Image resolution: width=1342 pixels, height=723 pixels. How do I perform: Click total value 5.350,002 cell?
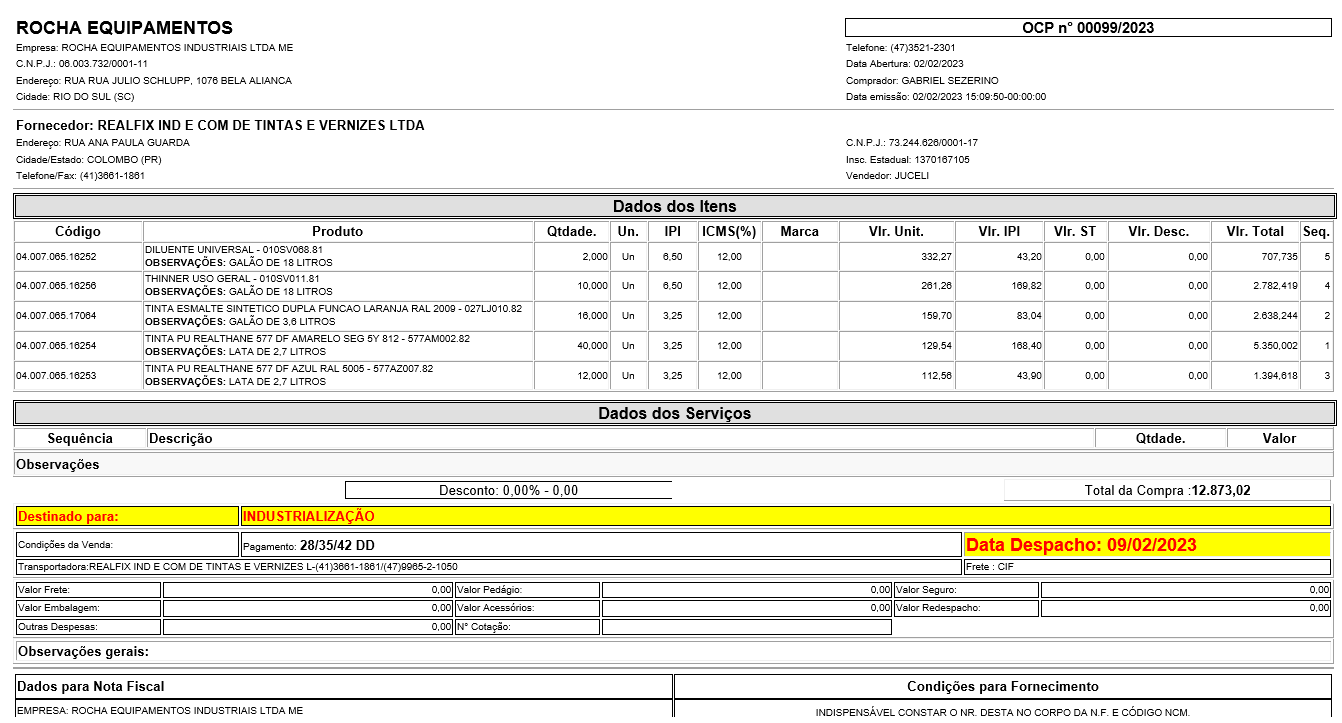(1254, 346)
